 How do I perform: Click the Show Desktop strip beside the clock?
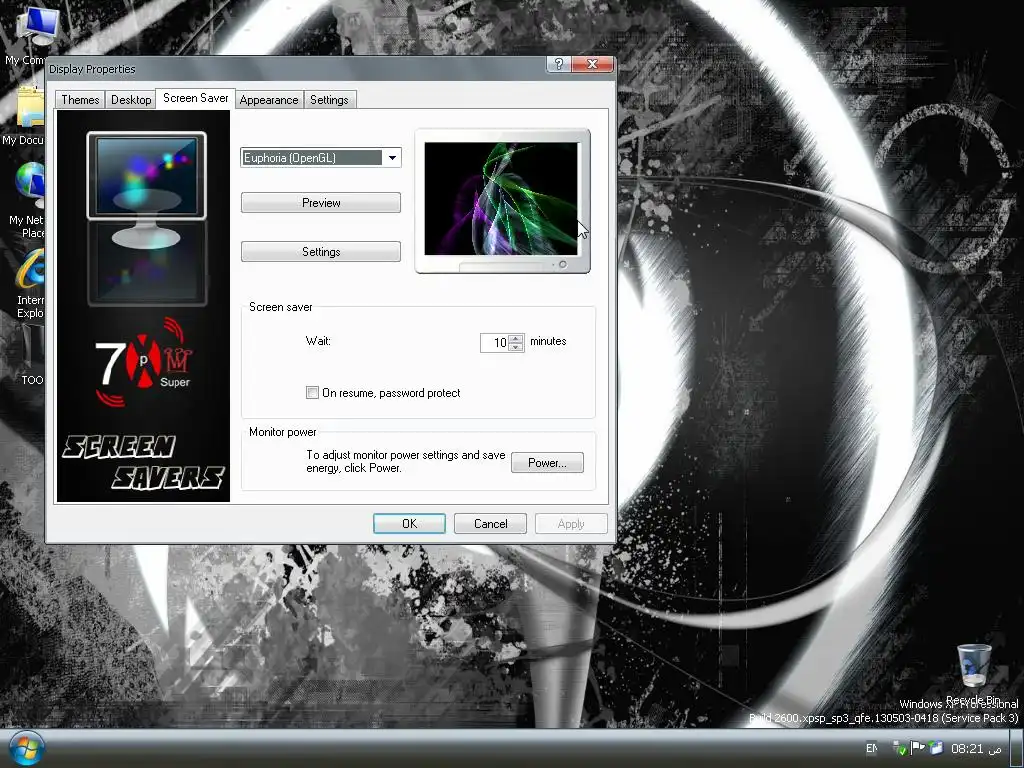[1016, 748]
